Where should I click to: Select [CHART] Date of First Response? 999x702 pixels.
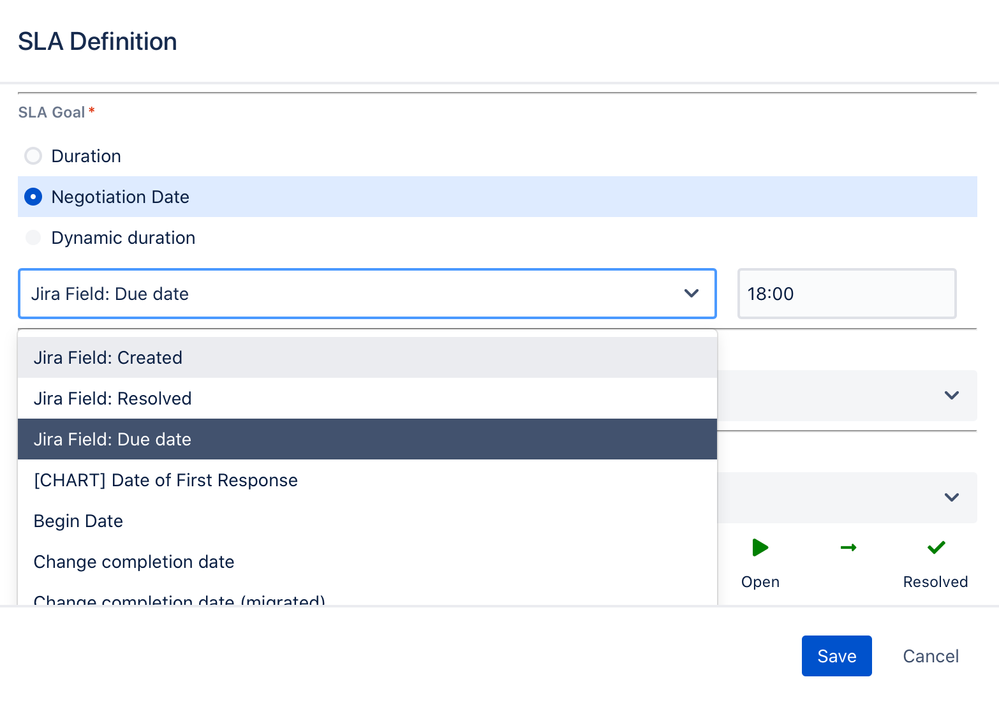(165, 481)
